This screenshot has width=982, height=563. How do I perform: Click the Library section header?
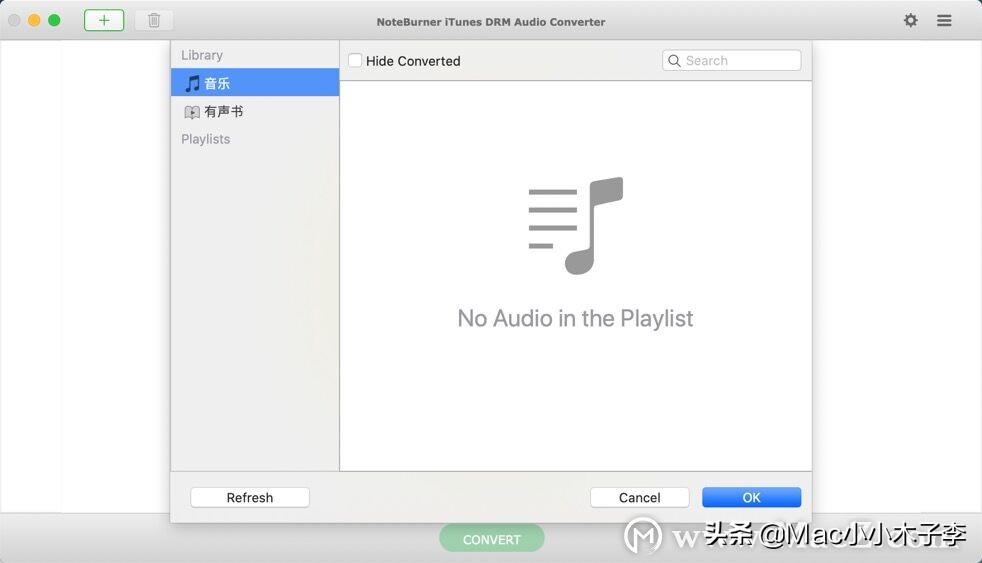[x=202, y=55]
